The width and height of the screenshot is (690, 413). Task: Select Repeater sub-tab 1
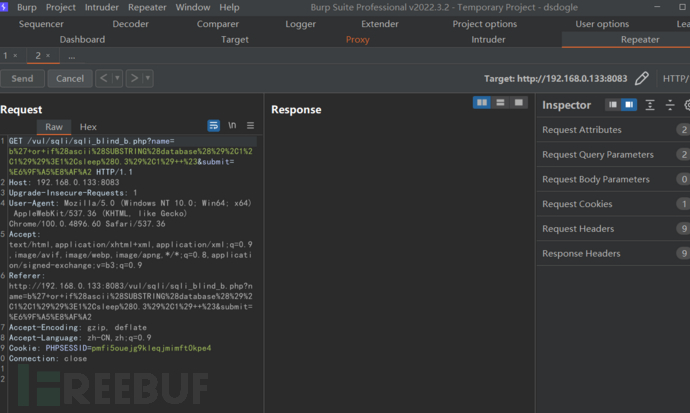point(5,56)
